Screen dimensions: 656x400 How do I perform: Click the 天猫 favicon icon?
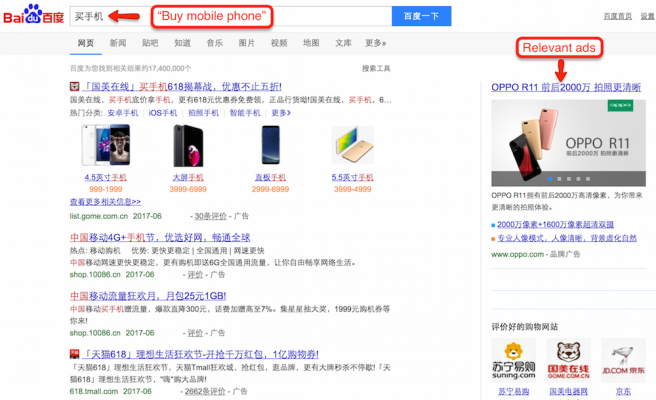(74, 354)
